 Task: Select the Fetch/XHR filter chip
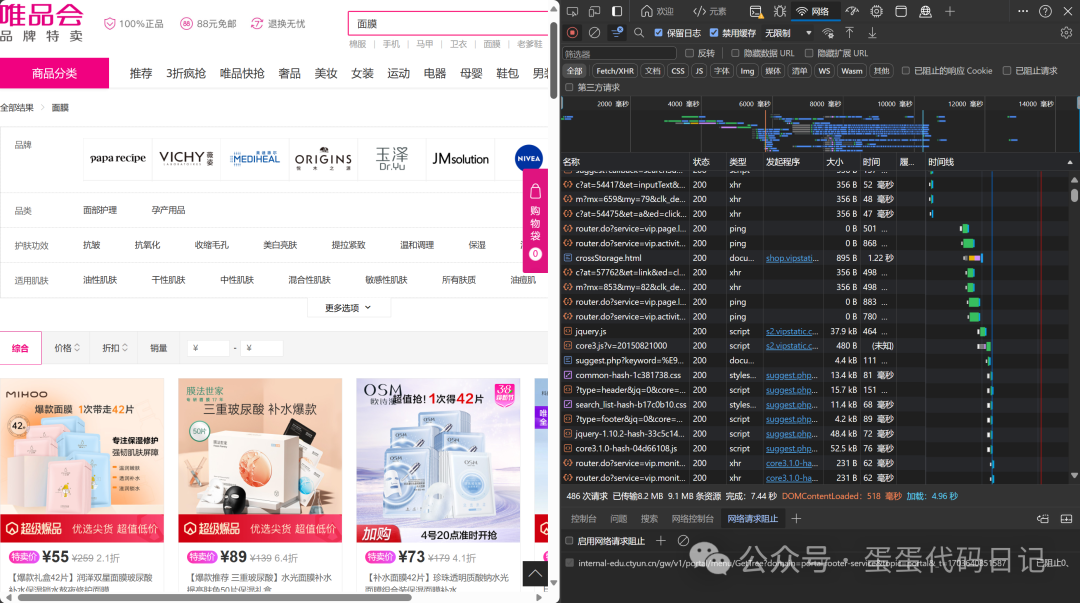point(614,71)
